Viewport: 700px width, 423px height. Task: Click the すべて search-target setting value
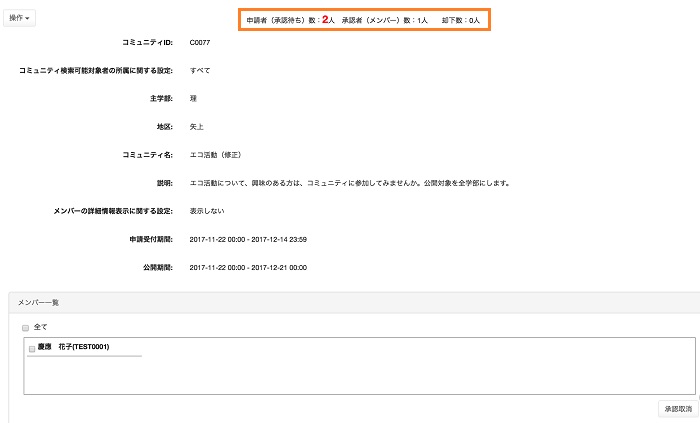point(200,71)
